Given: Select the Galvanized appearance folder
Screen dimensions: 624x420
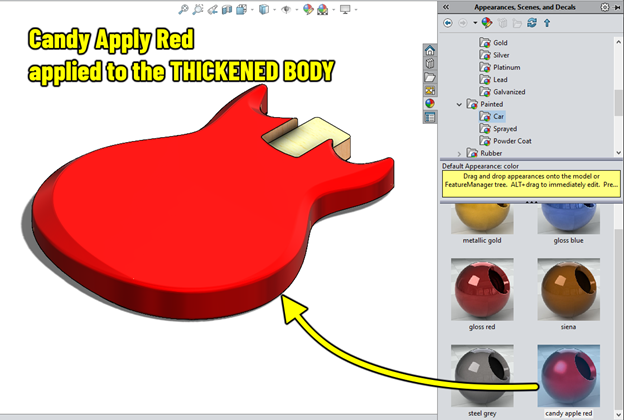Looking at the screenshot, I should tap(503, 92).
